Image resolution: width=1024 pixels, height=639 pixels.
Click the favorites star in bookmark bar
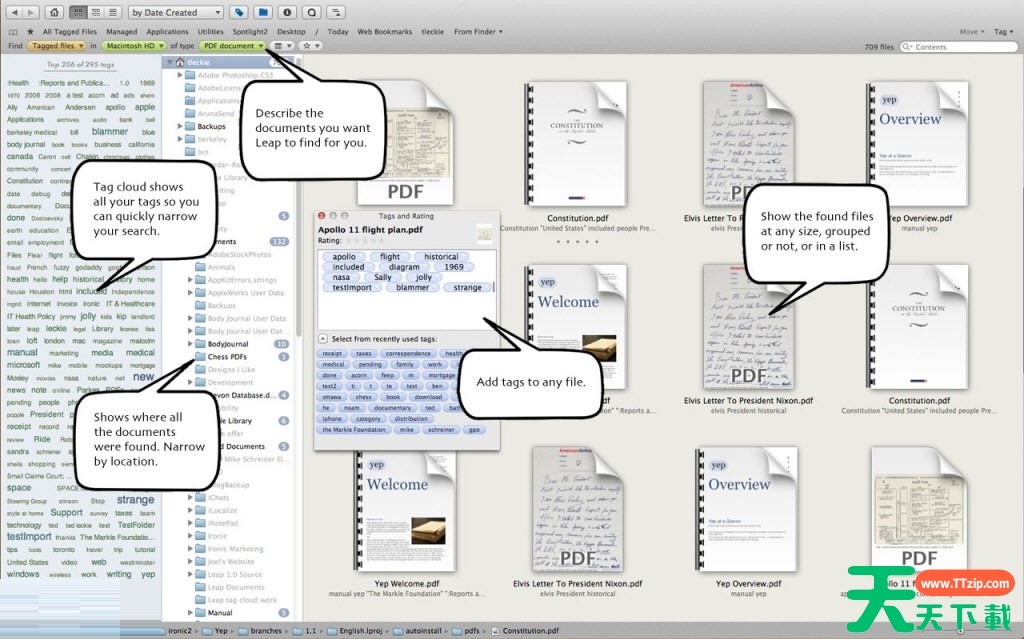click(30, 31)
